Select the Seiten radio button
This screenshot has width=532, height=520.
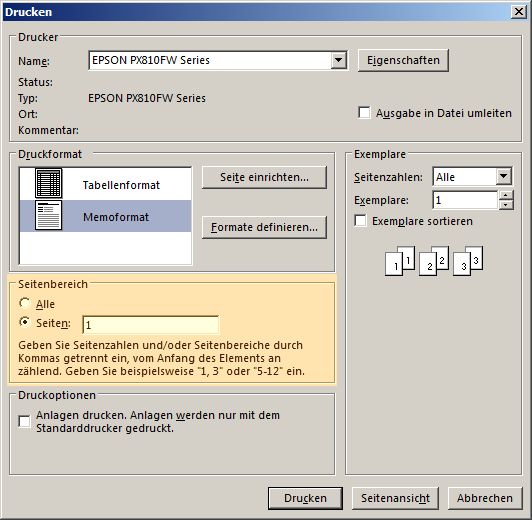(24, 322)
